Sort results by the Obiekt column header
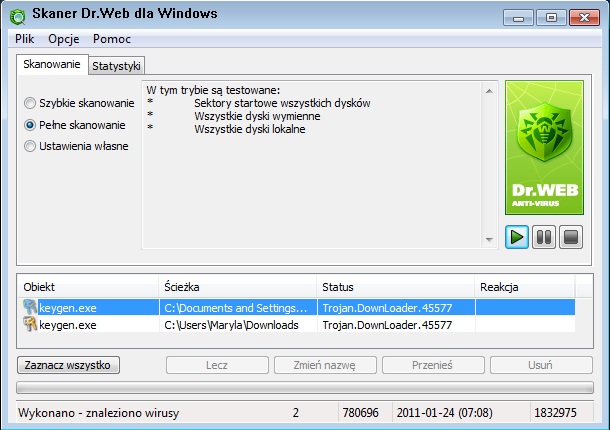Image resolution: width=610 pixels, height=430 pixels. tap(88, 287)
